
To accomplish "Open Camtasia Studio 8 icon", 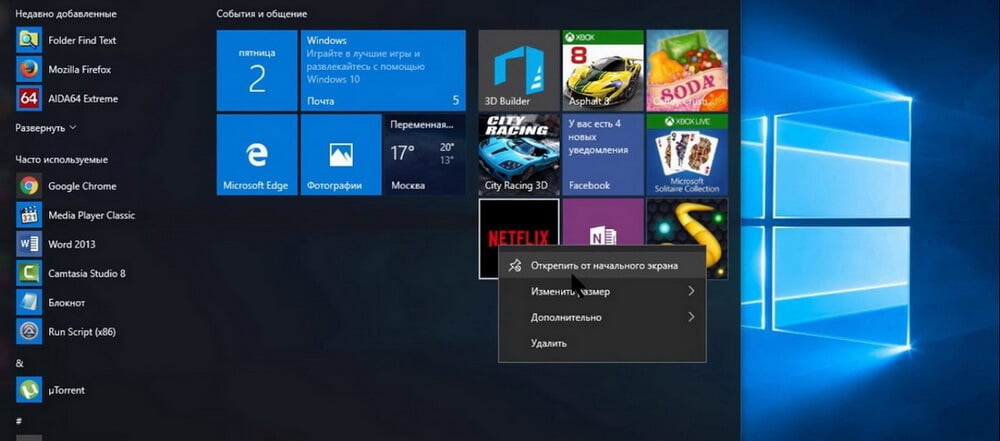I will [x=29, y=273].
